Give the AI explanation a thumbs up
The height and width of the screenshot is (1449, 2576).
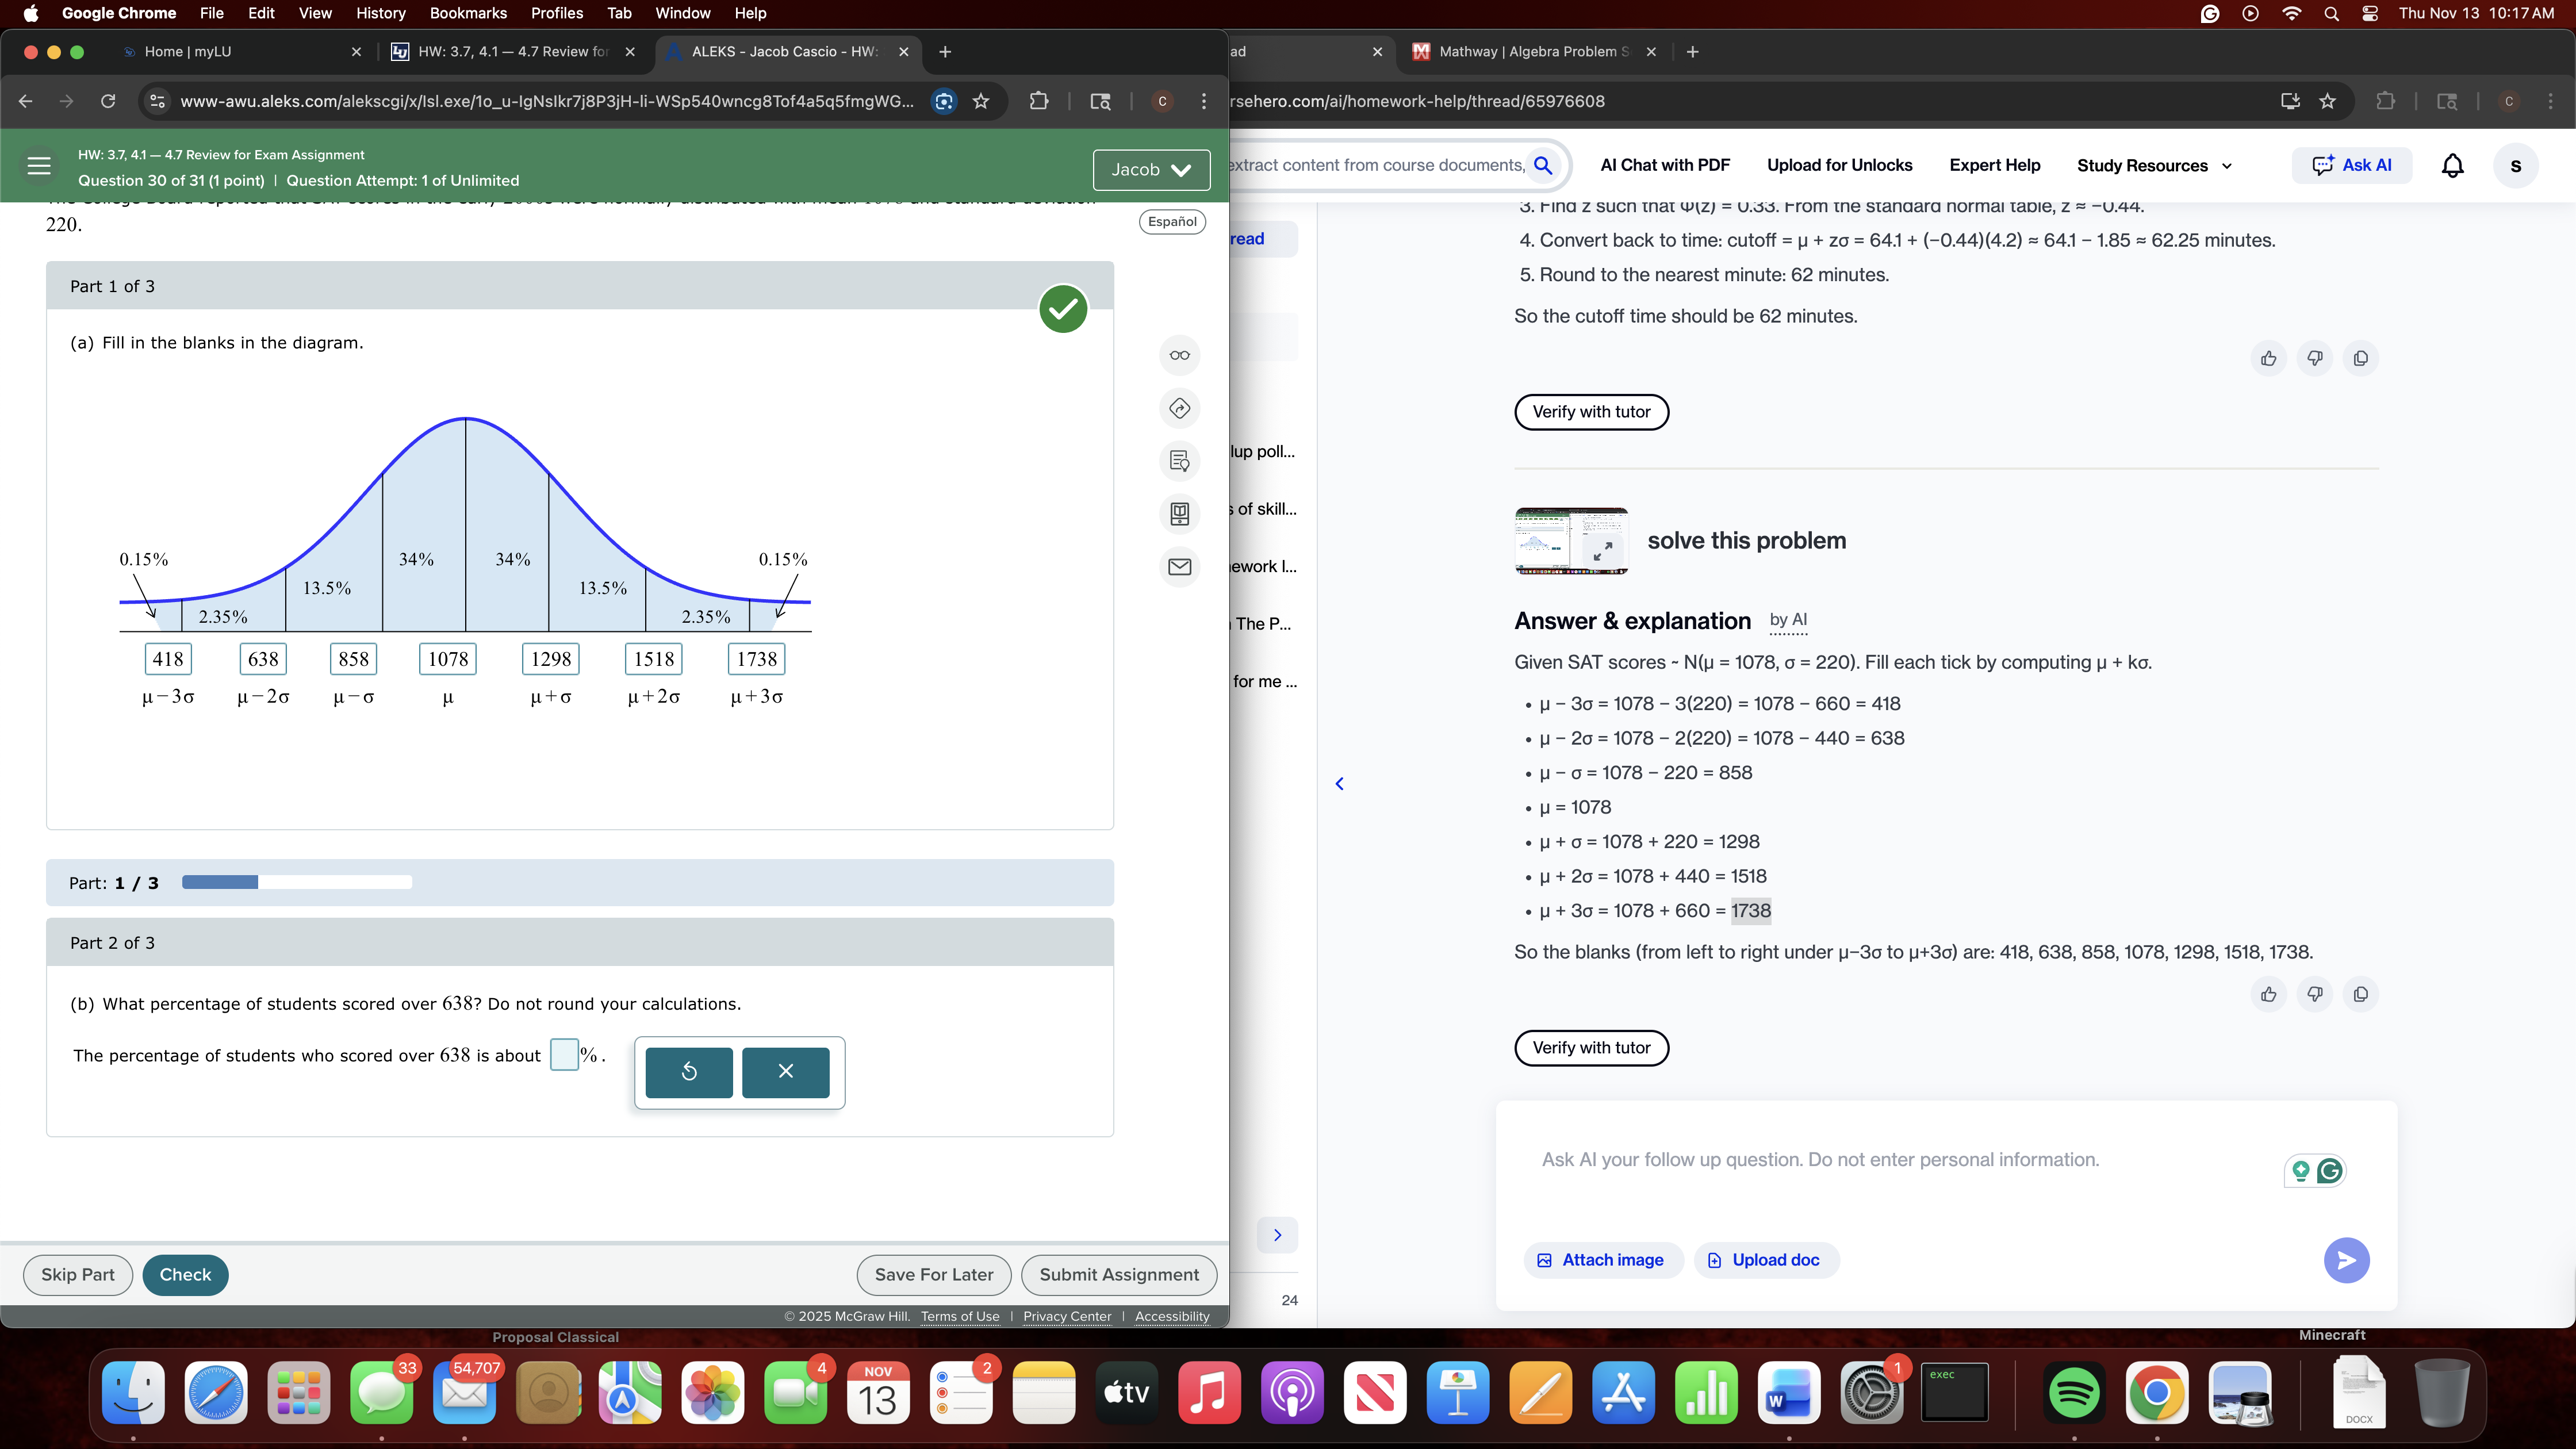click(2269, 994)
